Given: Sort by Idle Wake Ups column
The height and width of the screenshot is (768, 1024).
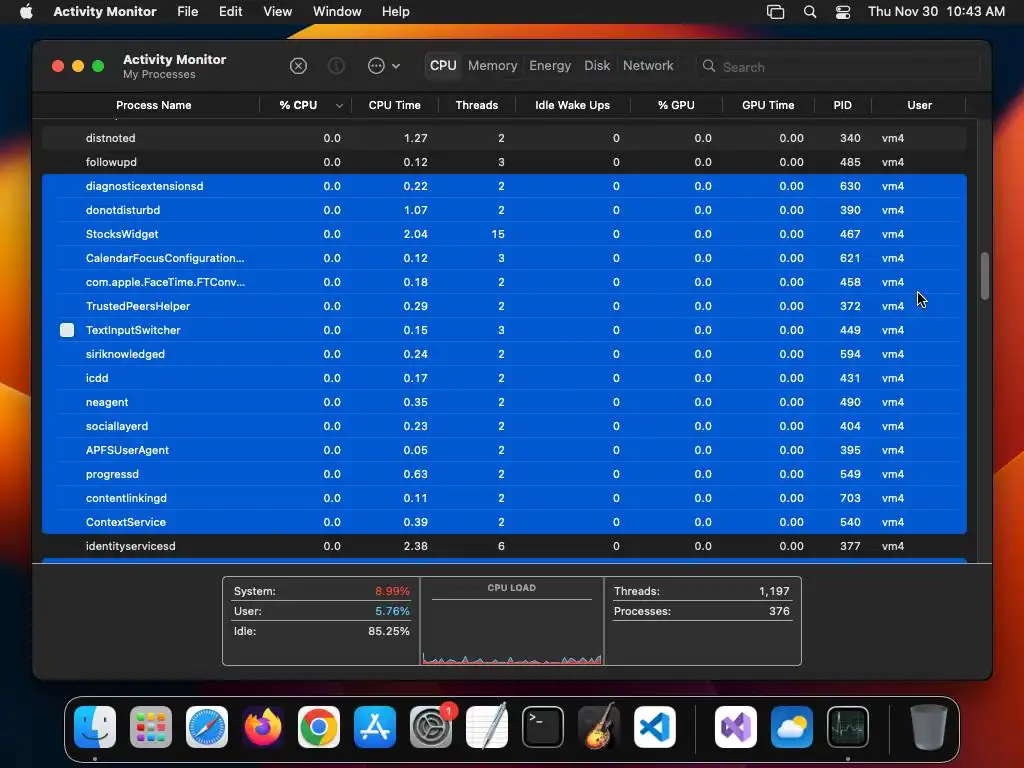Looking at the screenshot, I should tap(572, 105).
